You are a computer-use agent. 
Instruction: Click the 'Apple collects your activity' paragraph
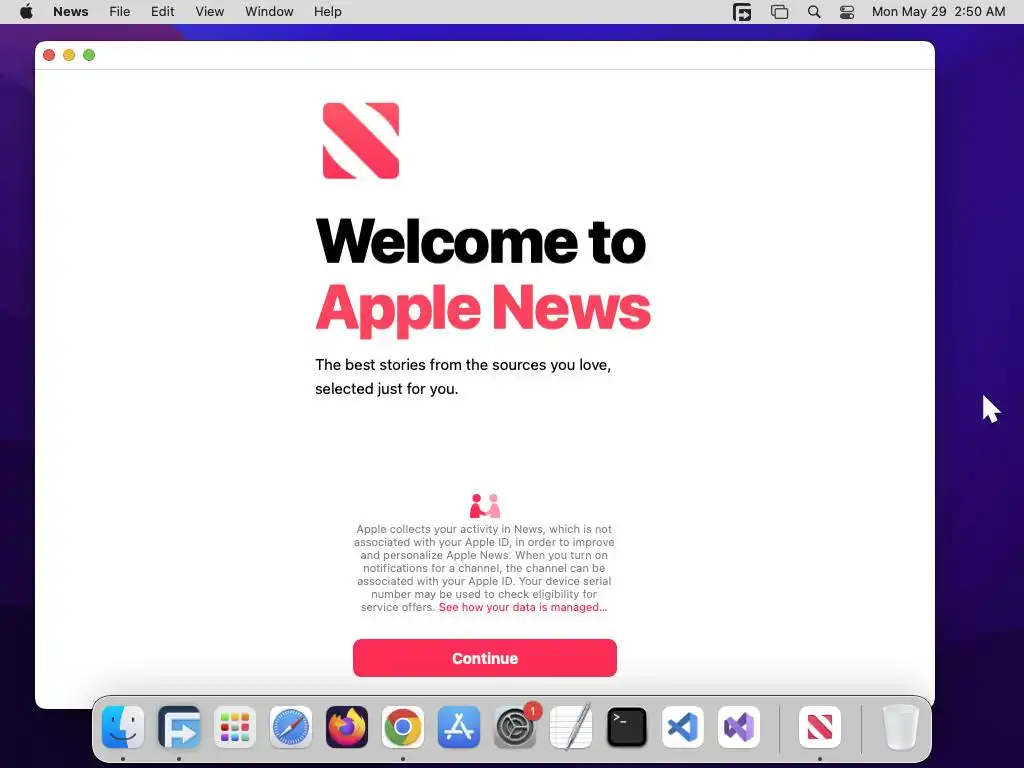click(484, 568)
